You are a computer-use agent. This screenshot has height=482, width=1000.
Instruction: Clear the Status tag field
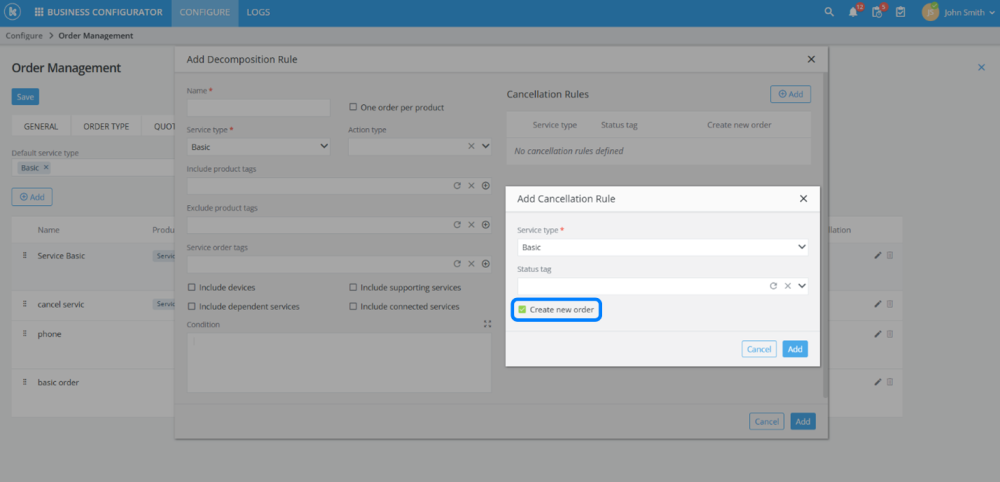tap(787, 286)
